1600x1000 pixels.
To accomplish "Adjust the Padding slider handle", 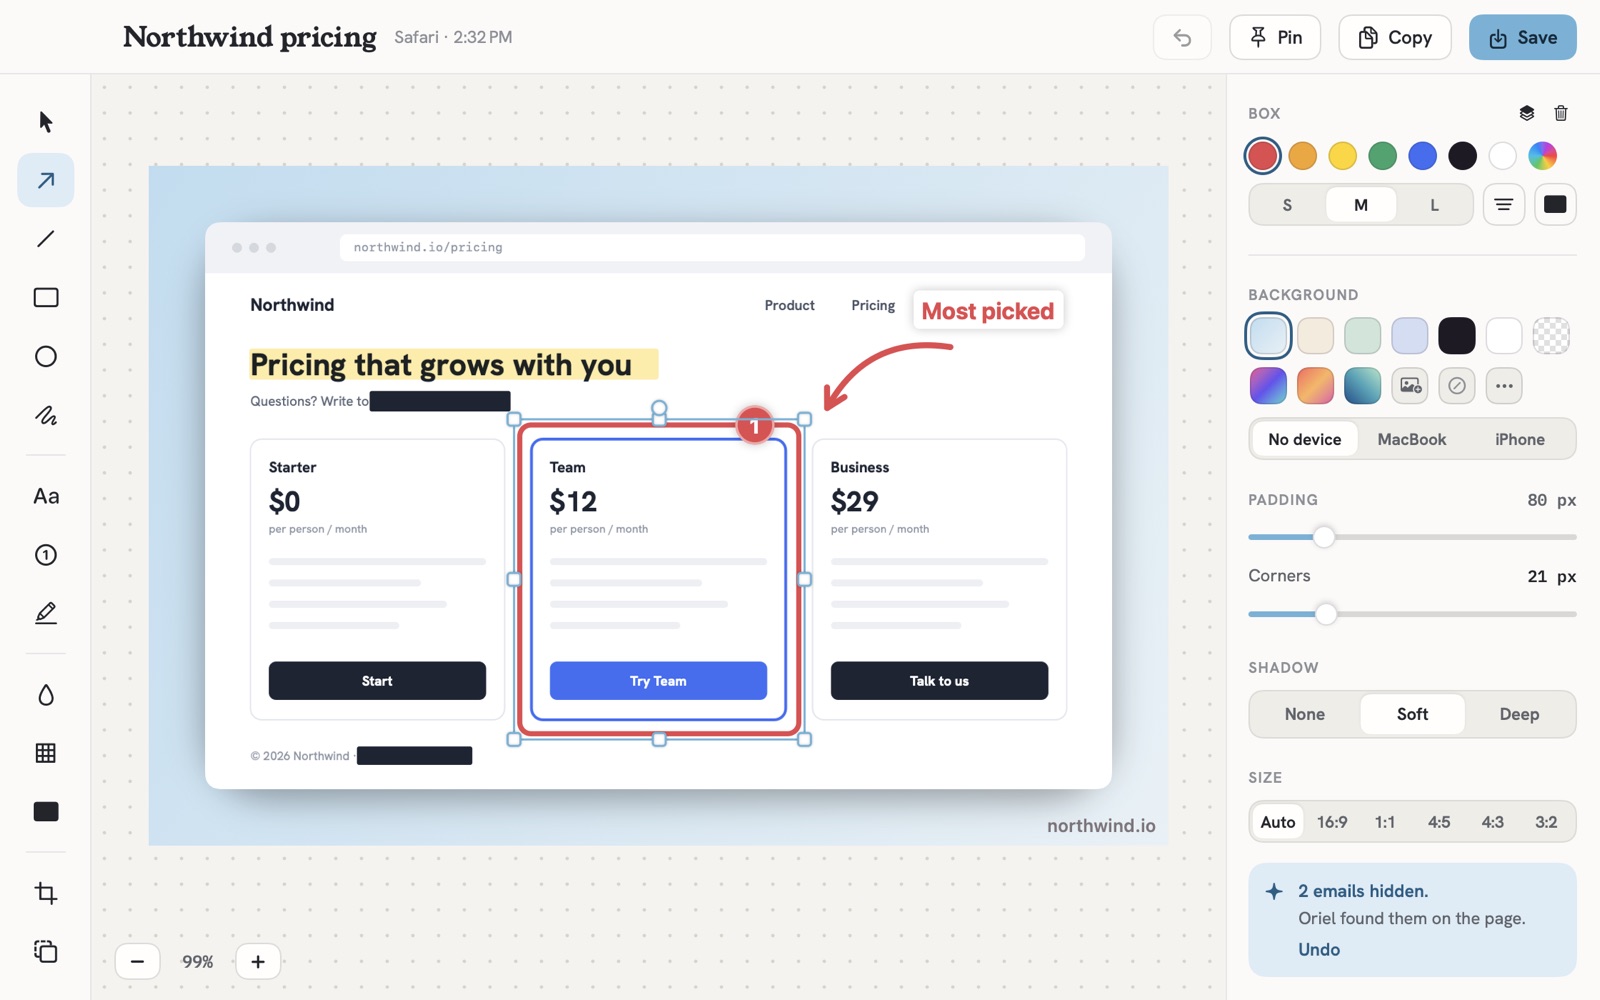I will coord(1324,537).
